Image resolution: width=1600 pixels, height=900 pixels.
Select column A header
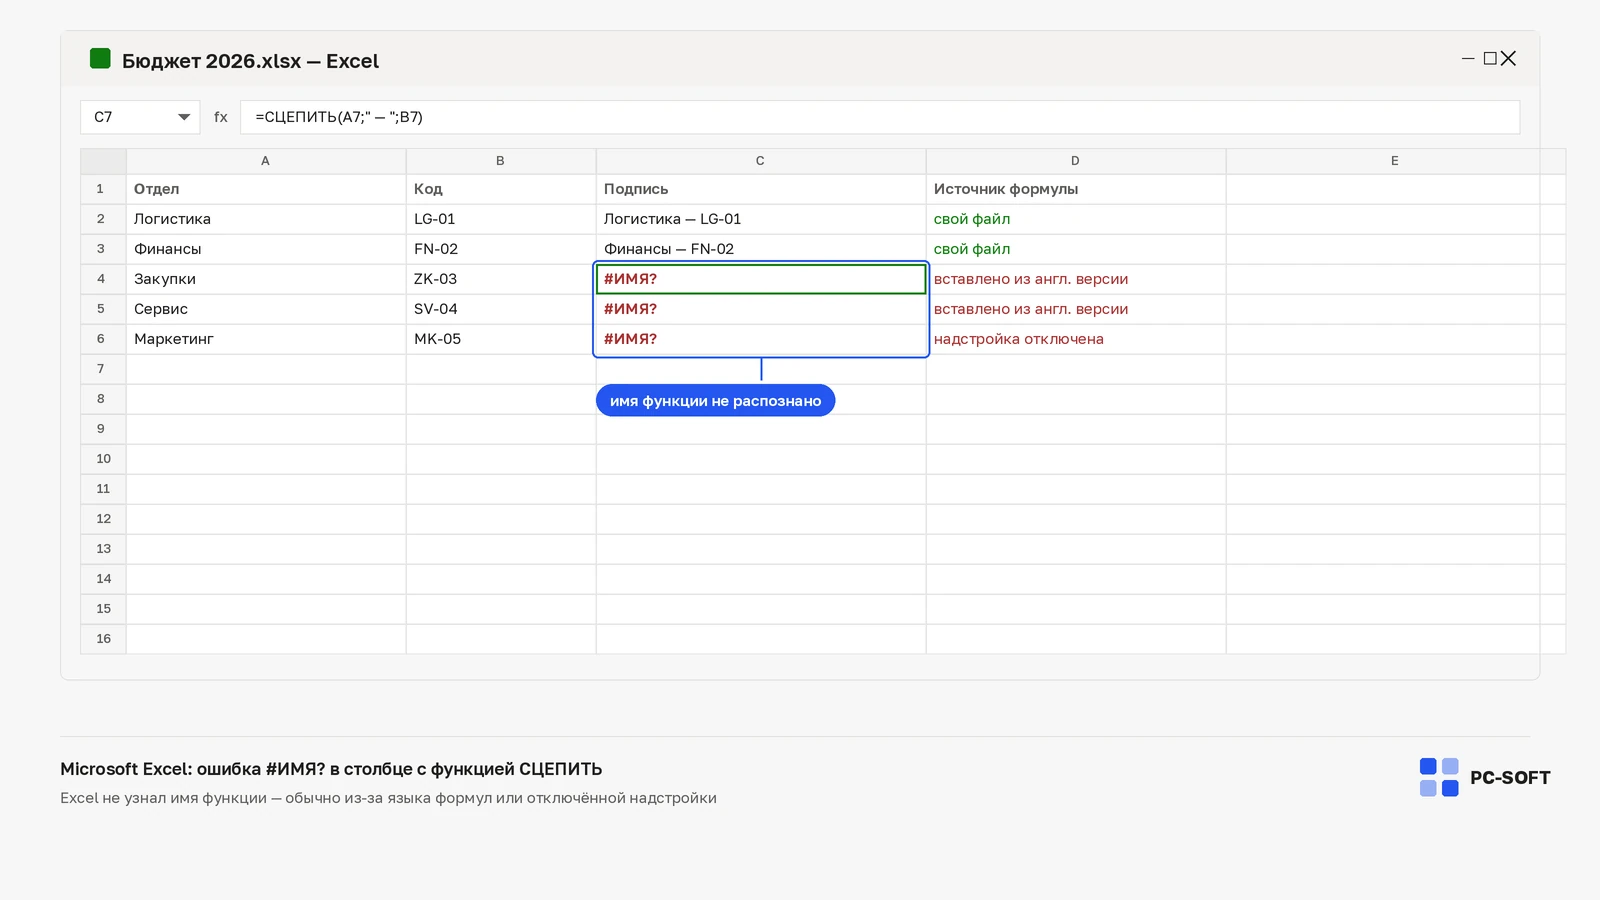266,161
